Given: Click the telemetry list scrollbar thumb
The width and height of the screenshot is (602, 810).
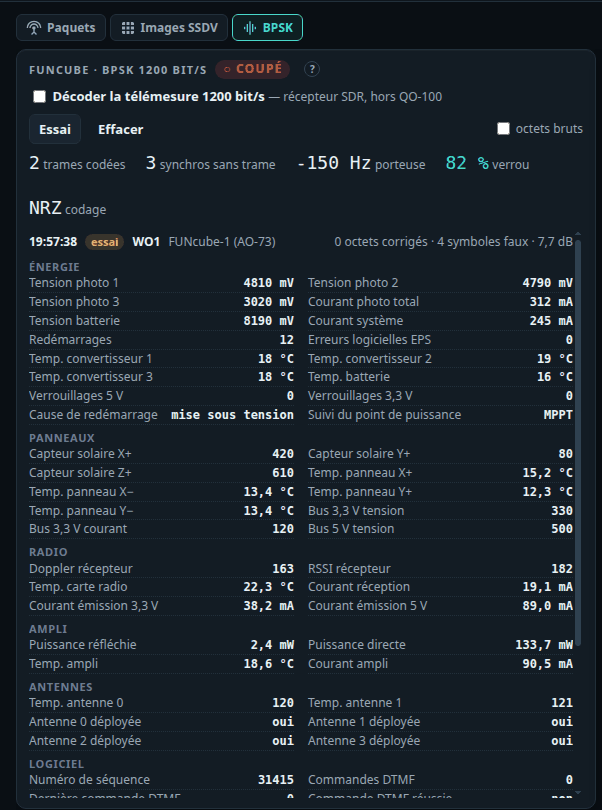Looking at the screenshot, I should click(578, 443).
